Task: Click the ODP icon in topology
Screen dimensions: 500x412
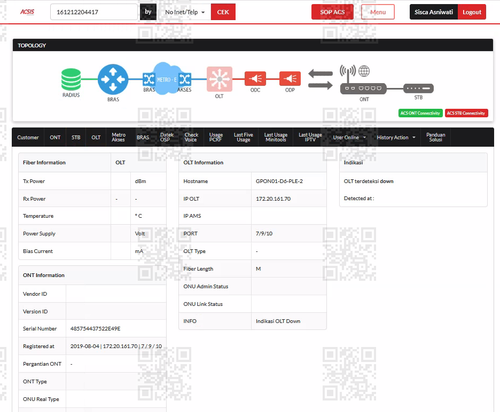Action: 290,79
